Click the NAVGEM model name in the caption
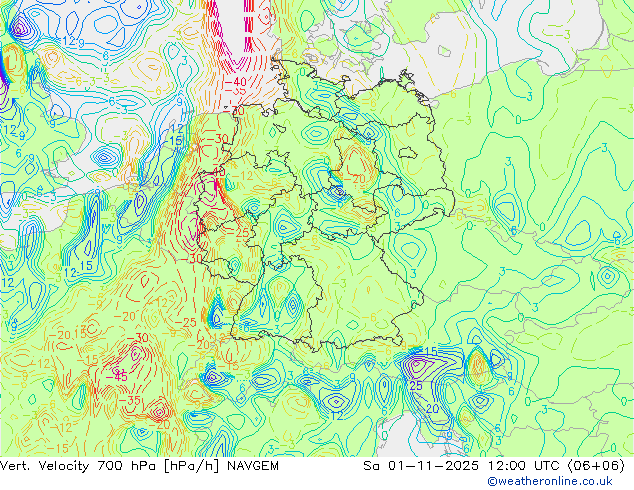This screenshot has height=490, width=634. [253, 466]
